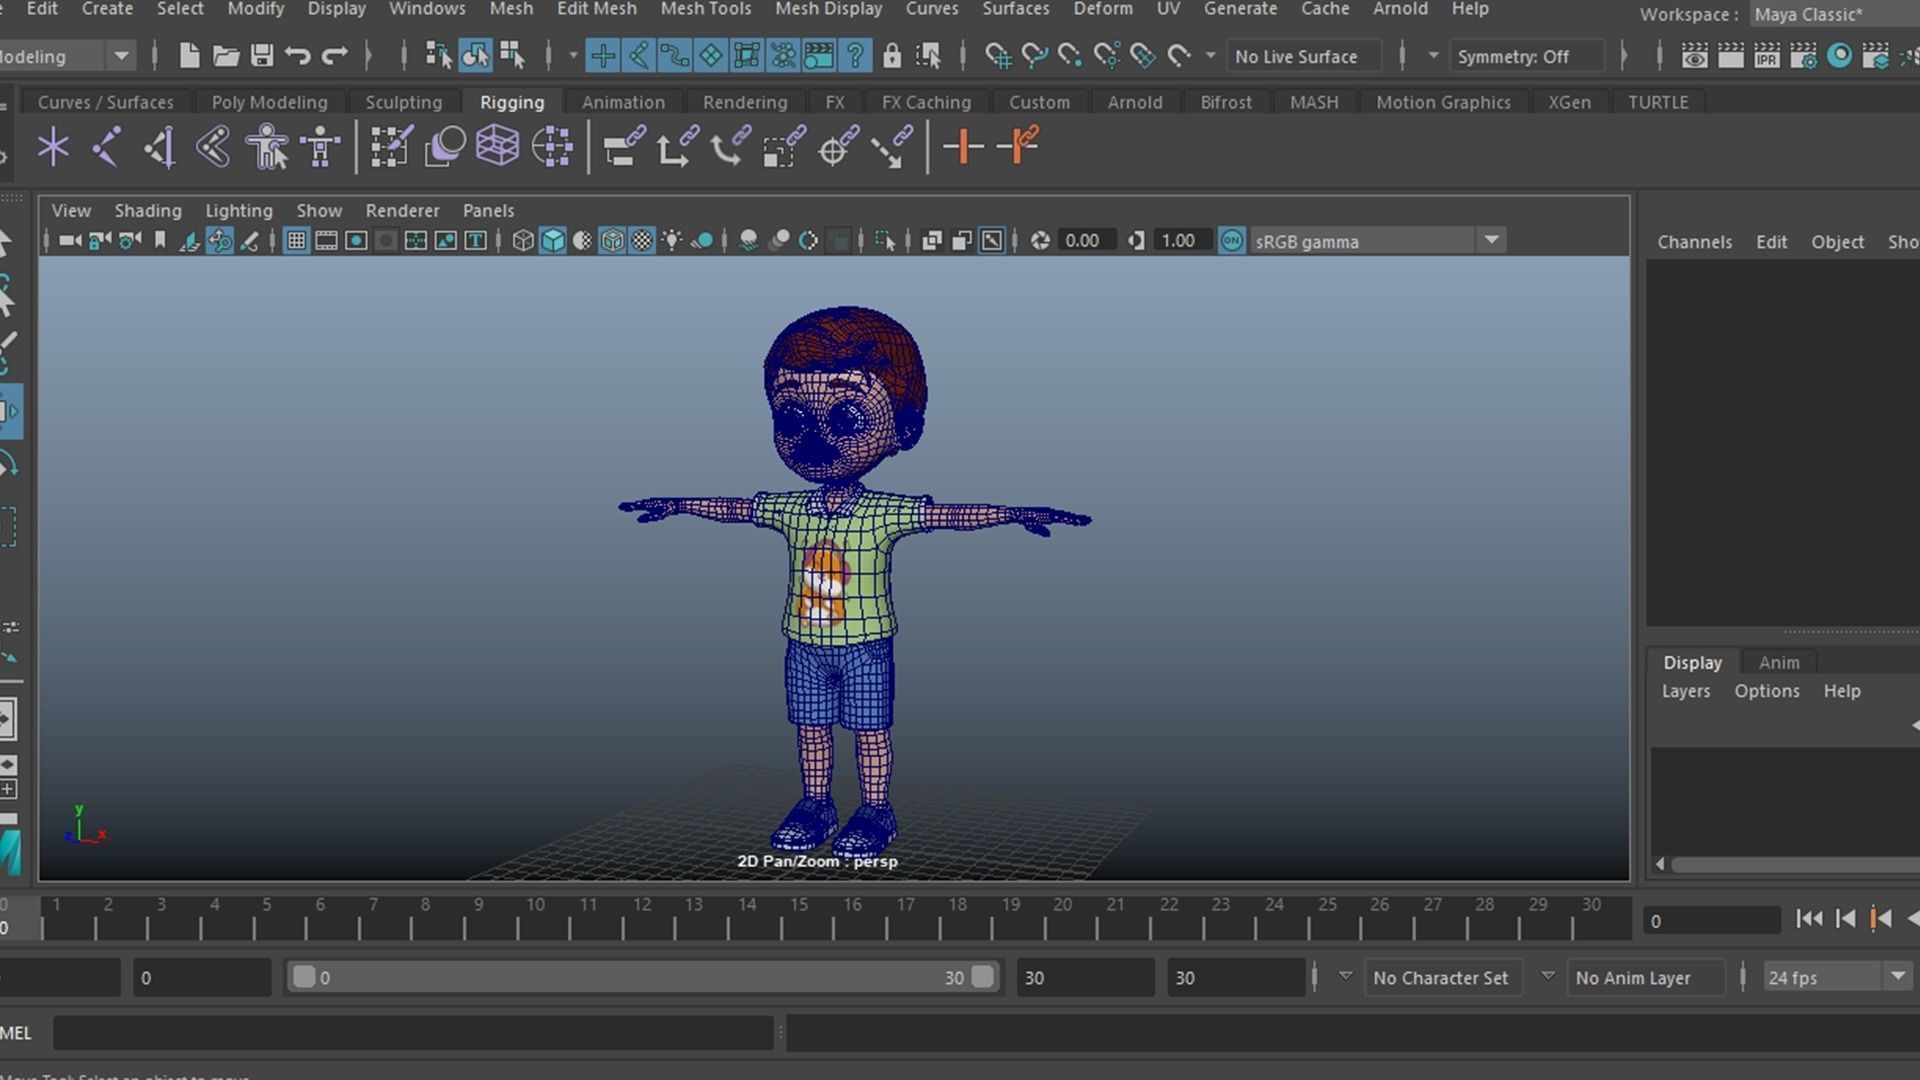Viewport: 1920px width, 1080px height.
Task: Toggle use all lights bulb icon
Action: click(672, 241)
